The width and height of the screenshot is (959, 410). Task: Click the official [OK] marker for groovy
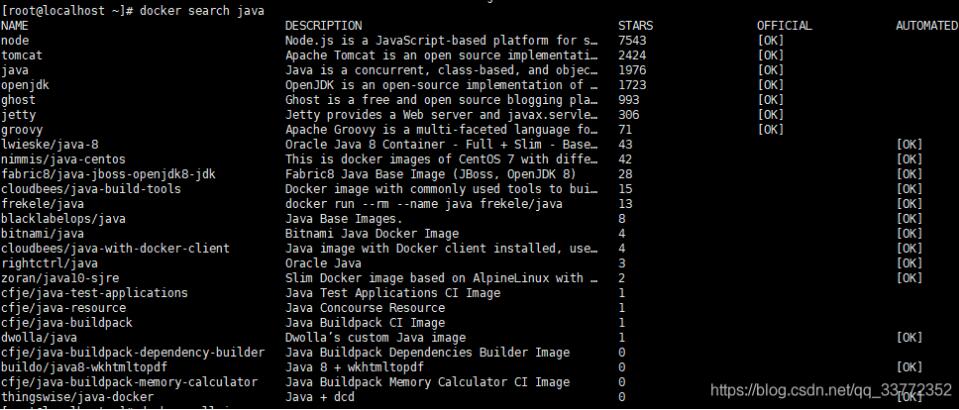pyautogui.click(x=770, y=129)
